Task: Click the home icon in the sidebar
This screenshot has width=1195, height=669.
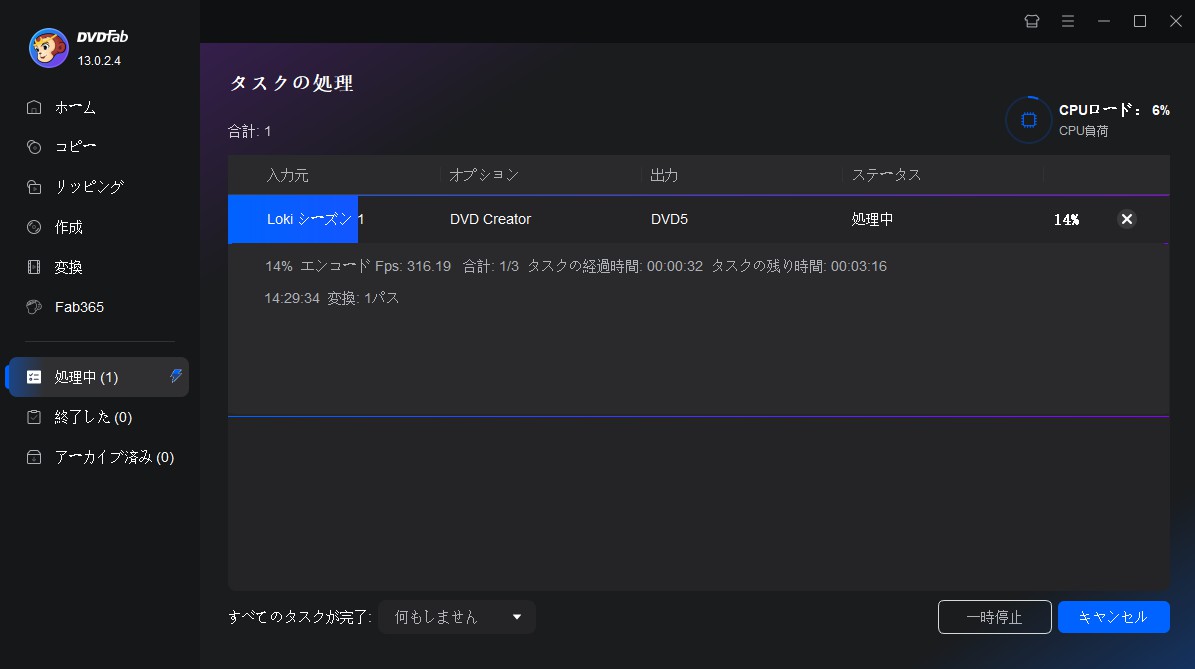Action: 34,107
